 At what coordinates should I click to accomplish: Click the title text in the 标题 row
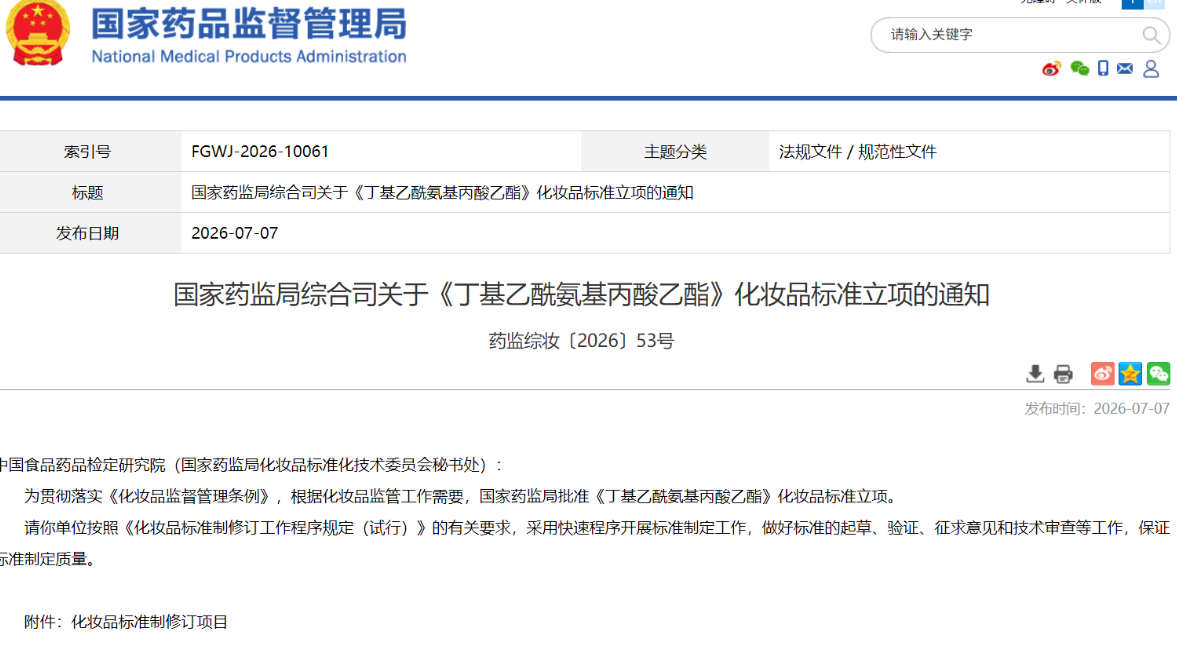coord(442,193)
